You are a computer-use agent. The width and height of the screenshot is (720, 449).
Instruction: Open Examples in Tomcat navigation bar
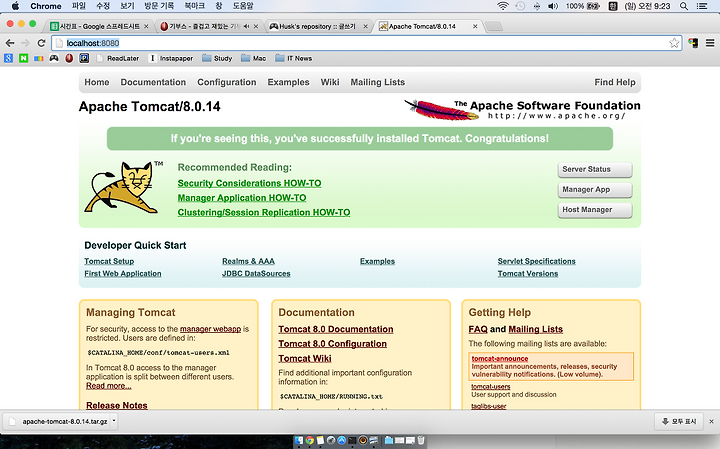pyautogui.click(x=288, y=82)
